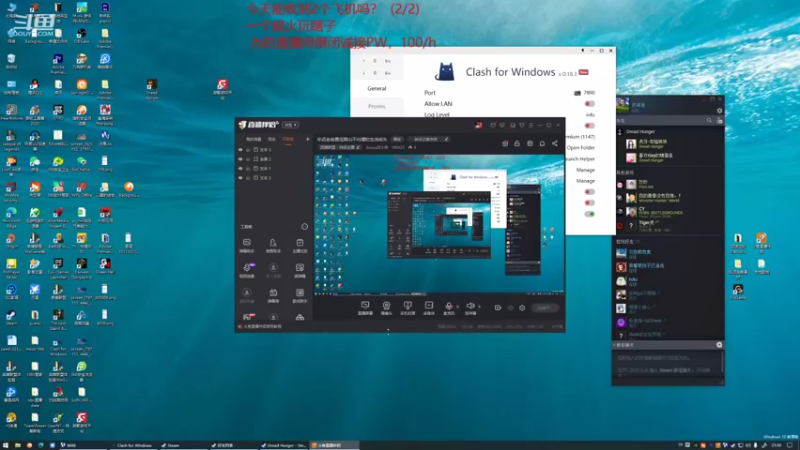Click the Steam friends search icon
This screenshot has height=450, width=800.
(x=709, y=120)
